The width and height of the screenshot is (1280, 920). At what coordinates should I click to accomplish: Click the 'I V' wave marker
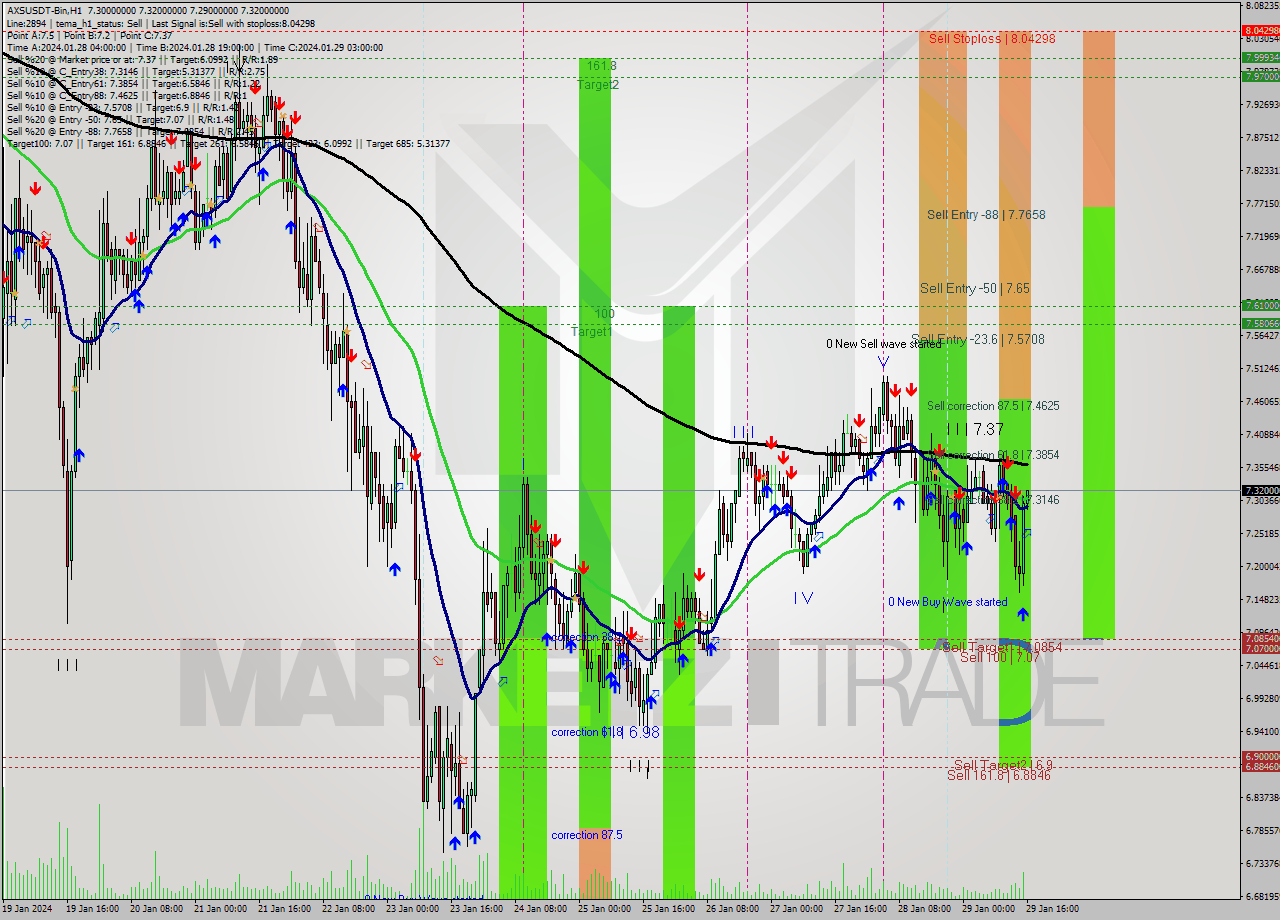point(803,598)
